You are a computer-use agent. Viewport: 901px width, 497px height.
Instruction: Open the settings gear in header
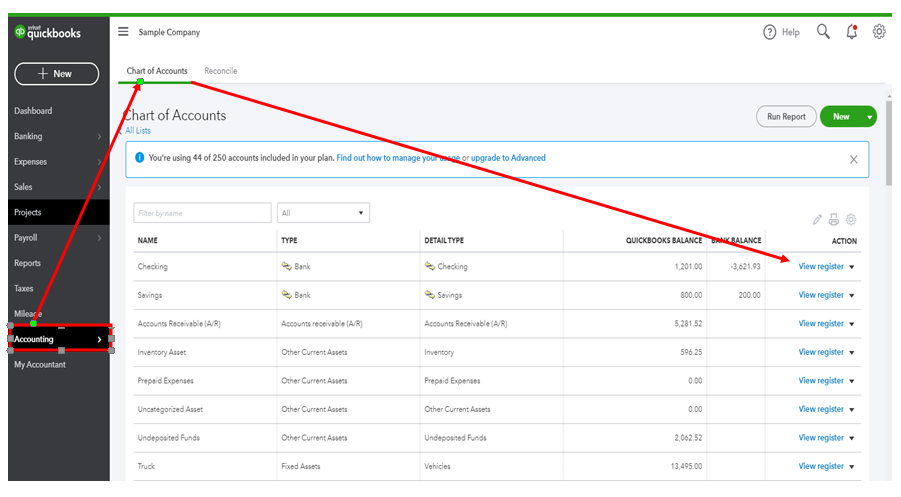[x=879, y=32]
